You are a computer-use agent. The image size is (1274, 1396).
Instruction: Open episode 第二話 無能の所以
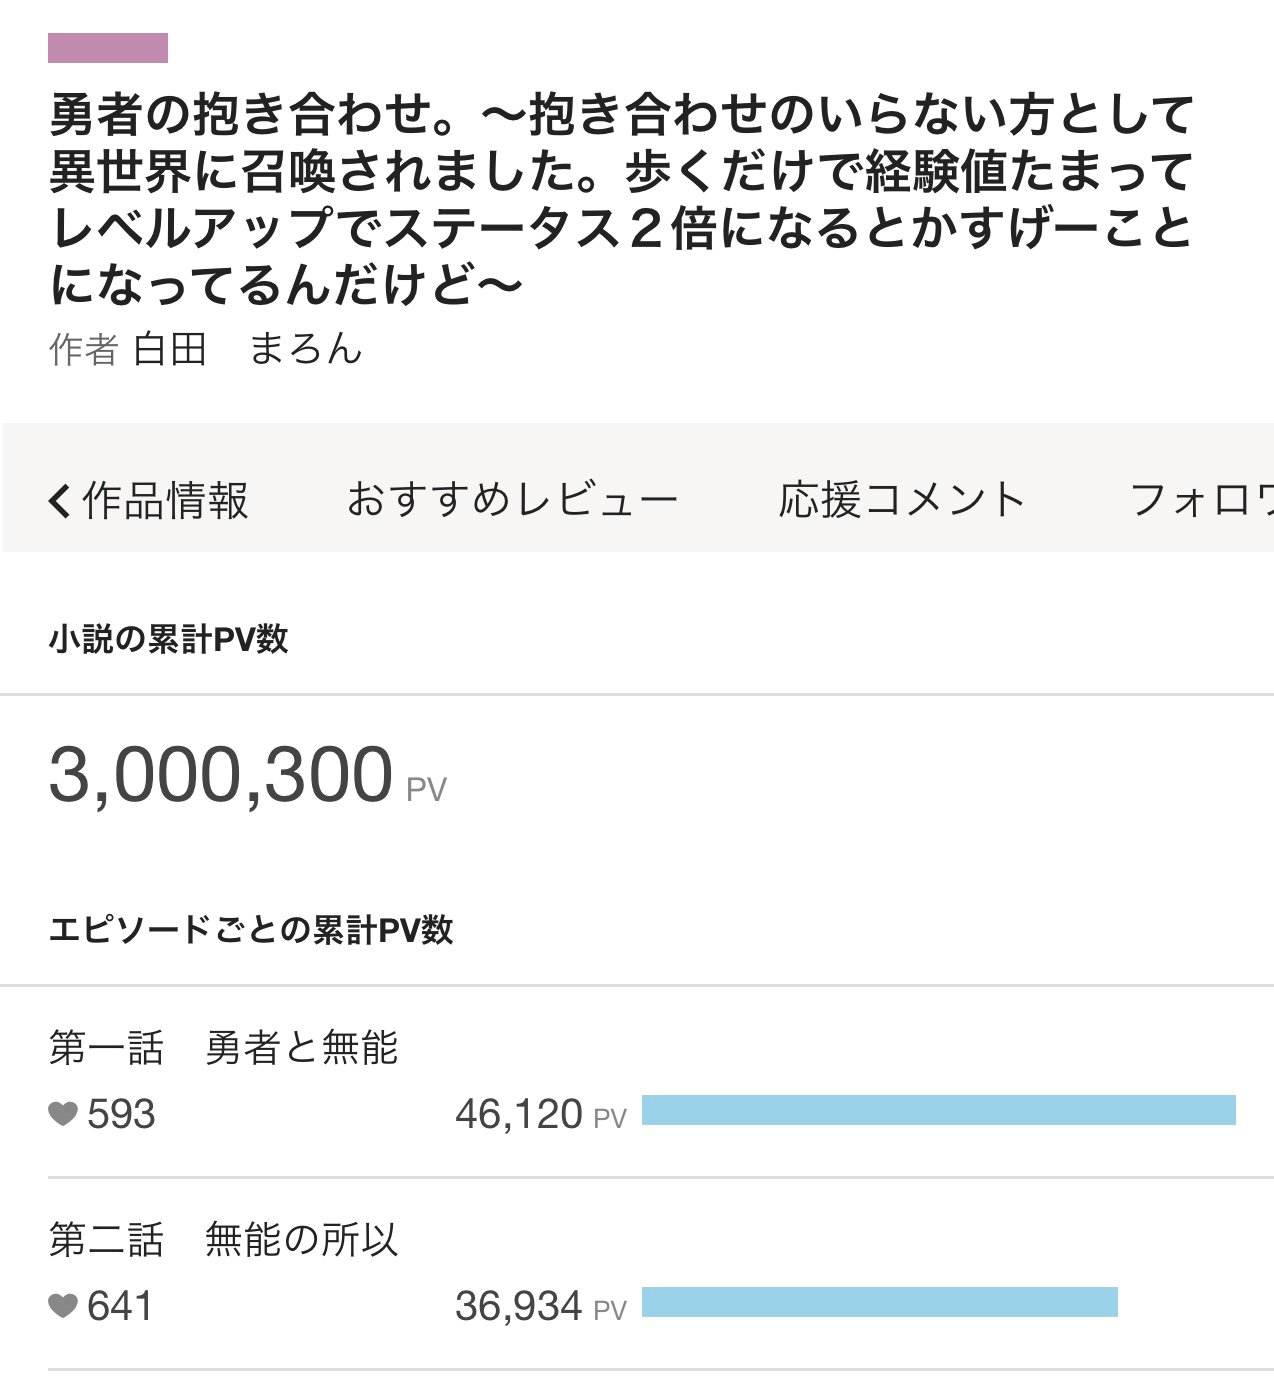point(224,1240)
